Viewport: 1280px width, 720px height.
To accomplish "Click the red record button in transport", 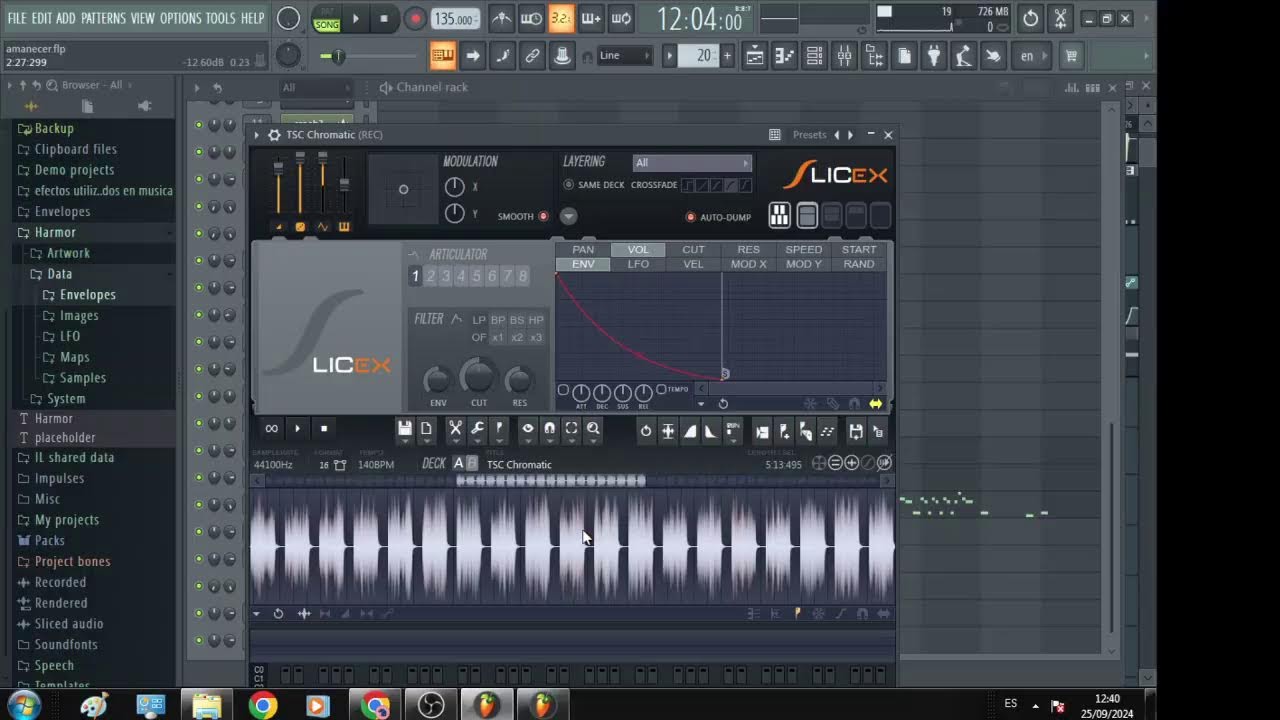I will pyautogui.click(x=415, y=18).
